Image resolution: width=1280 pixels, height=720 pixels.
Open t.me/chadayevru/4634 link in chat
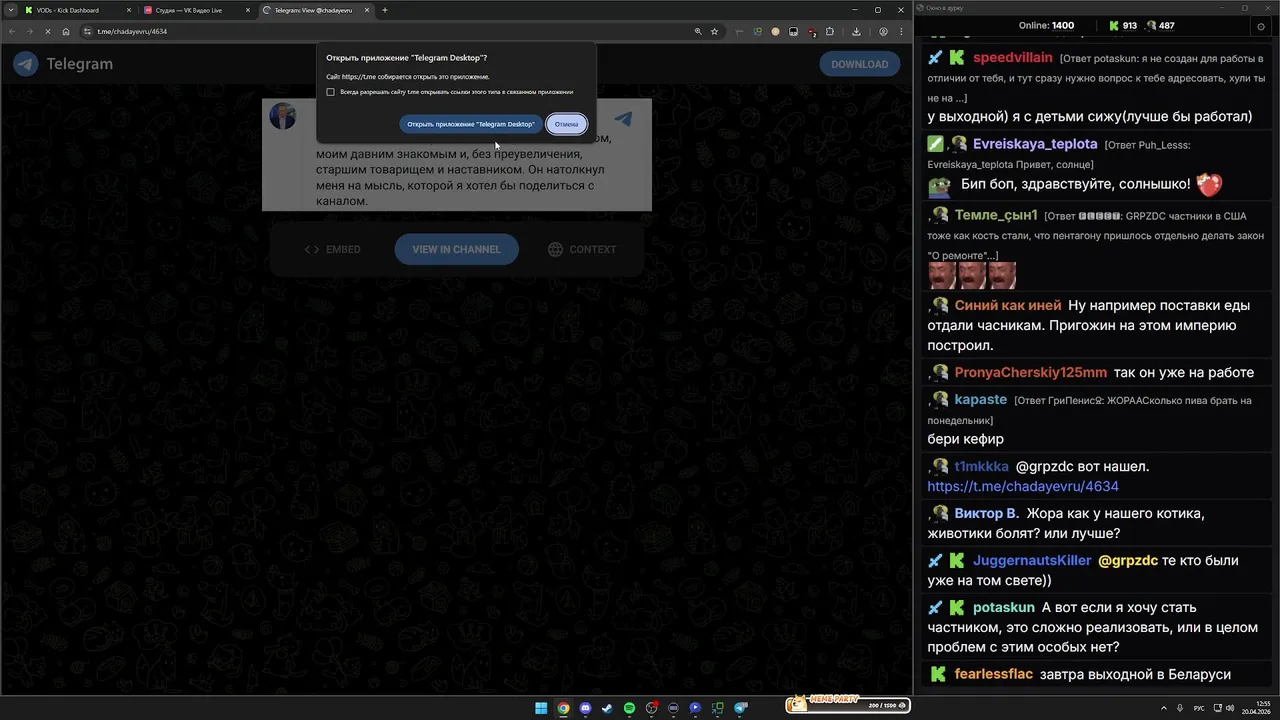[1023, 486]
